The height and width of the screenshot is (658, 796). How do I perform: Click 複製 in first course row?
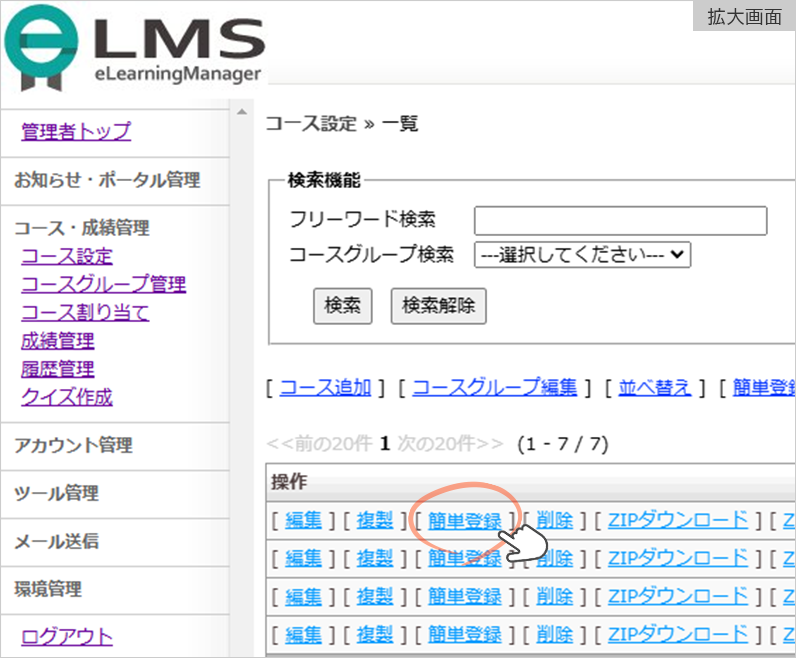(x=375, y=520)
